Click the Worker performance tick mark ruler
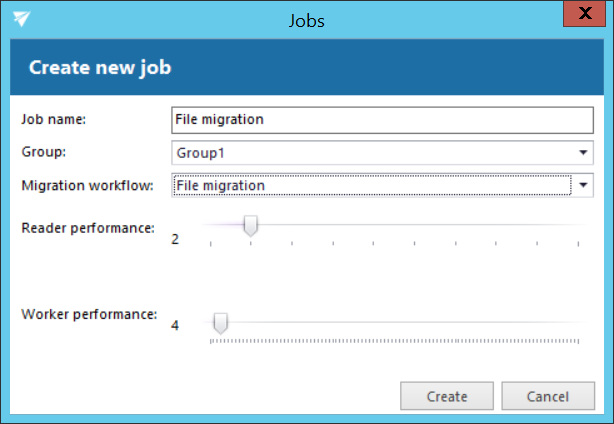This screenshot has width=614, height=424. [395, 340]
